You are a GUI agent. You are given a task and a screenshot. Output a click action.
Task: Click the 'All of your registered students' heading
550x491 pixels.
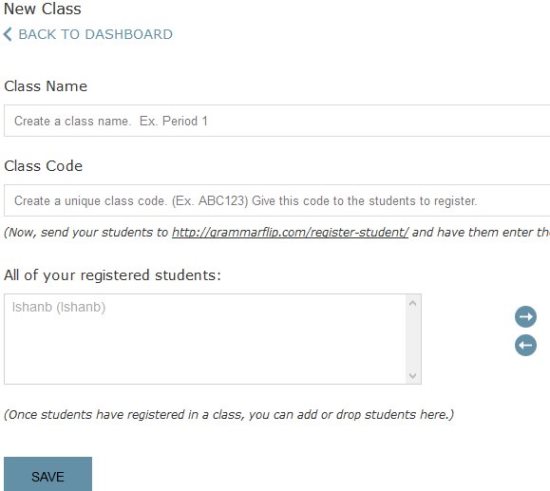click(113, 275)
